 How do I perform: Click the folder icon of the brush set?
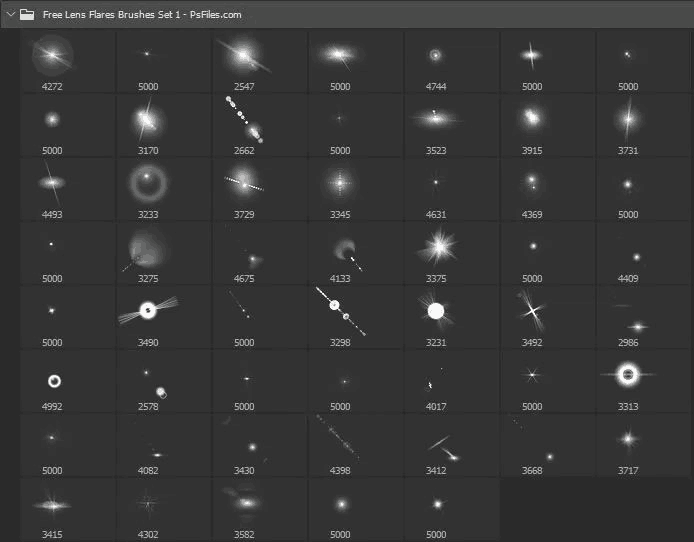[x=27, y=15]
